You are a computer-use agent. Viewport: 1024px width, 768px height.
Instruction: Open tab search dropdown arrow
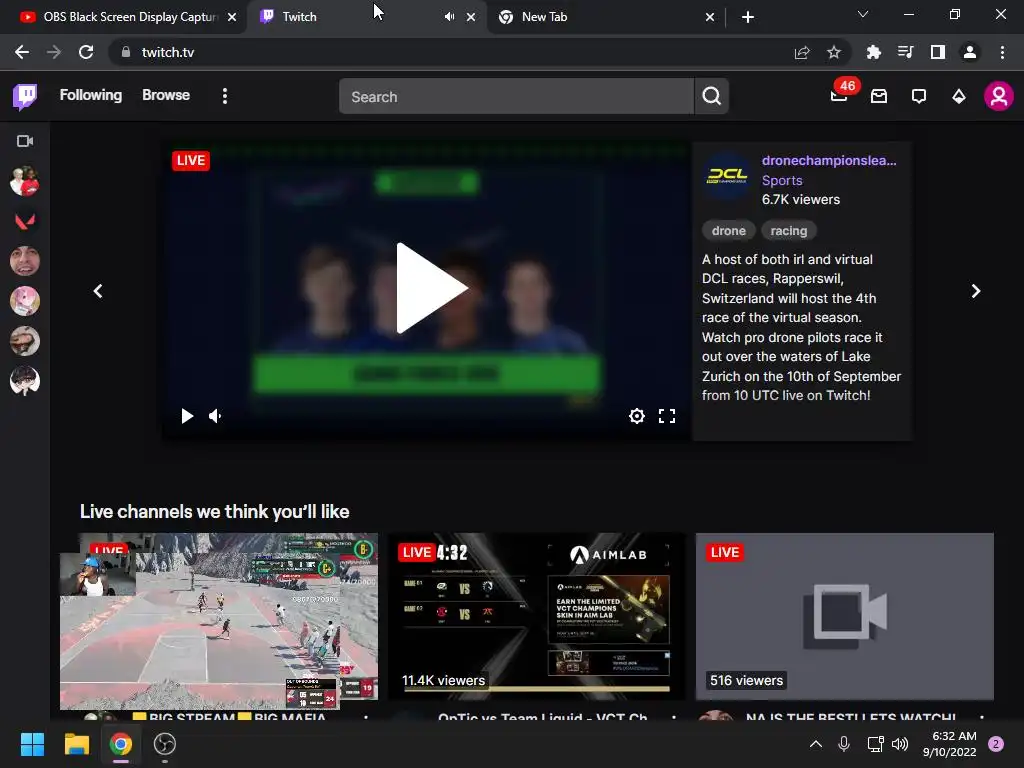pyautogui.click(x=863, y=14)
